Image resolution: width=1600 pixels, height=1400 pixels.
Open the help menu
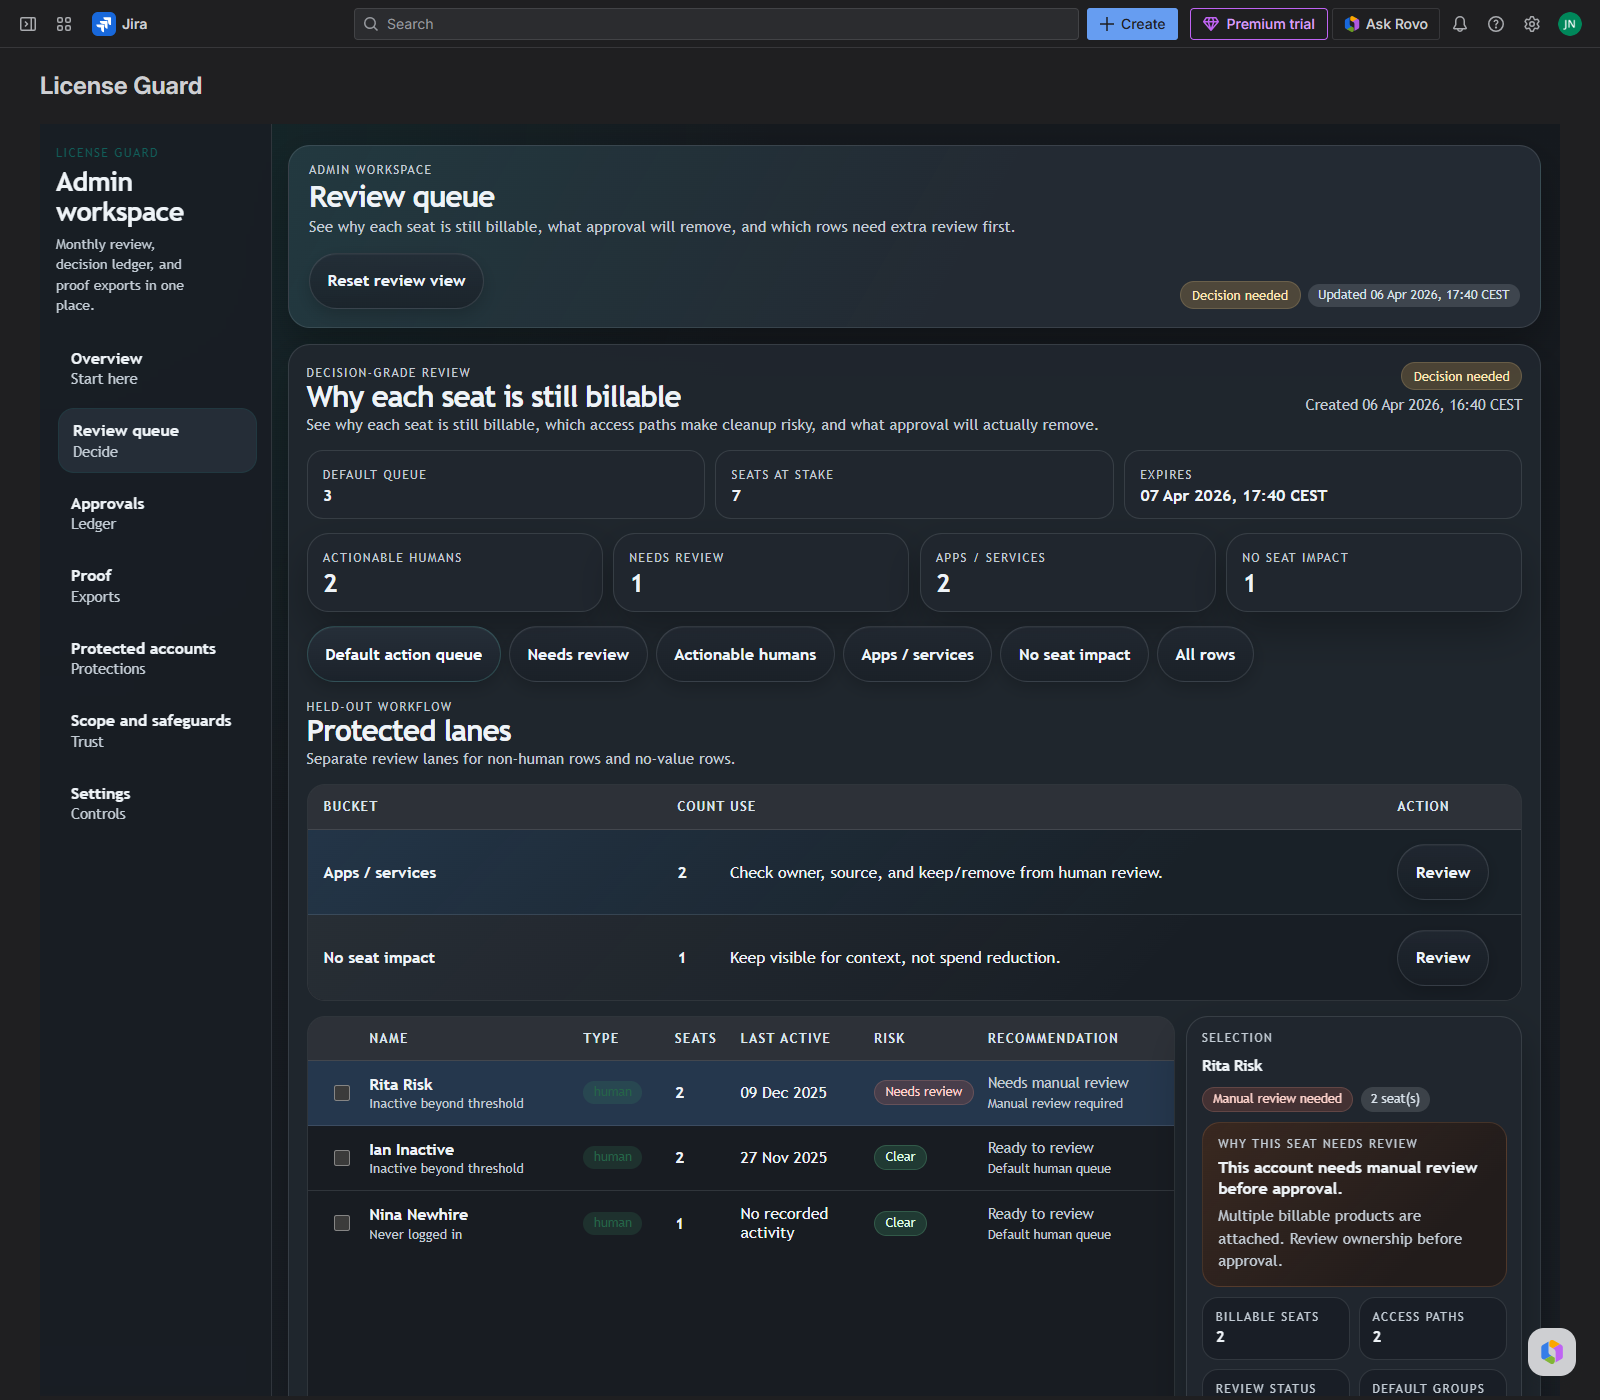(x=1496, y=23)
